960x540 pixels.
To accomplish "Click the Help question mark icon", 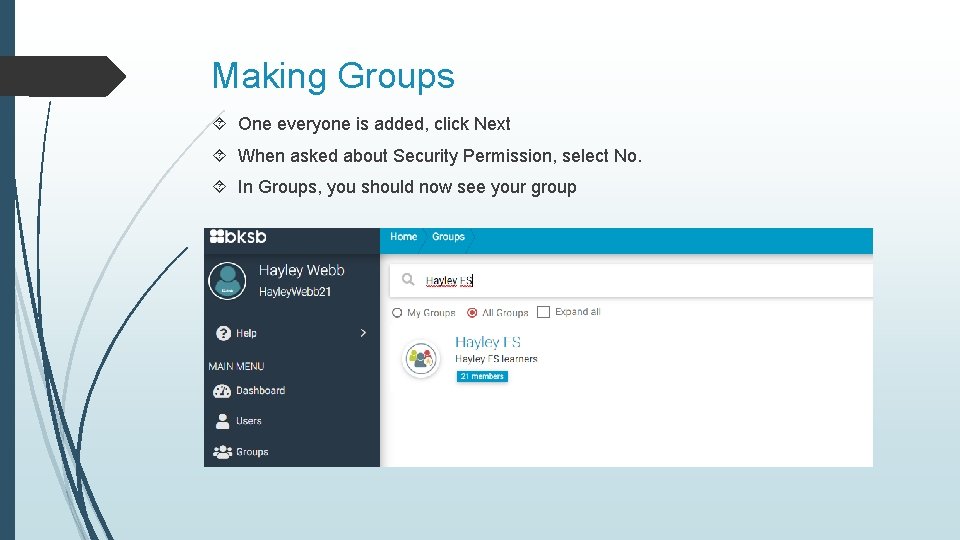I will (x=223, y=333).
